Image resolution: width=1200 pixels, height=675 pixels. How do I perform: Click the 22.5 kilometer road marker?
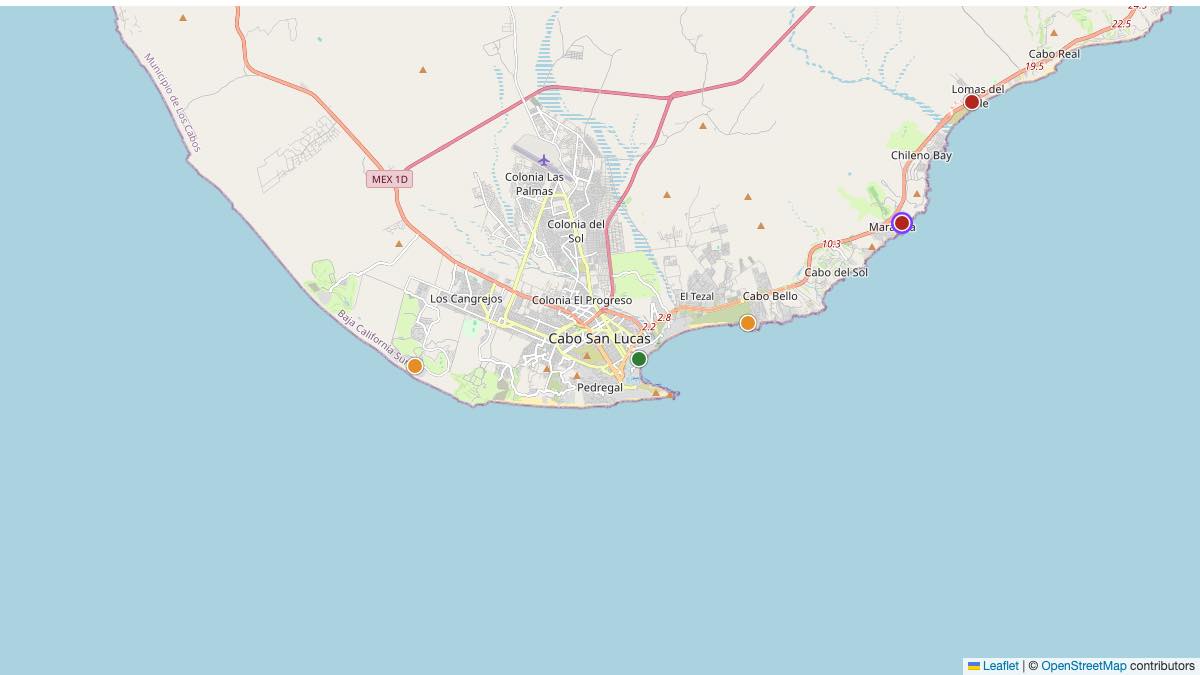1121,24
